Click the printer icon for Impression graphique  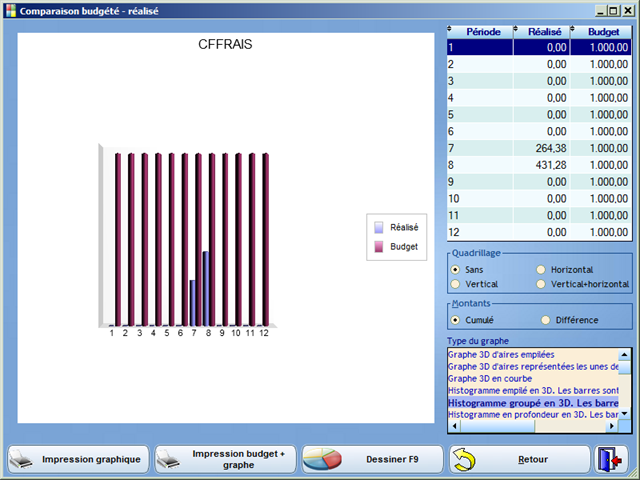coord(22,460)
